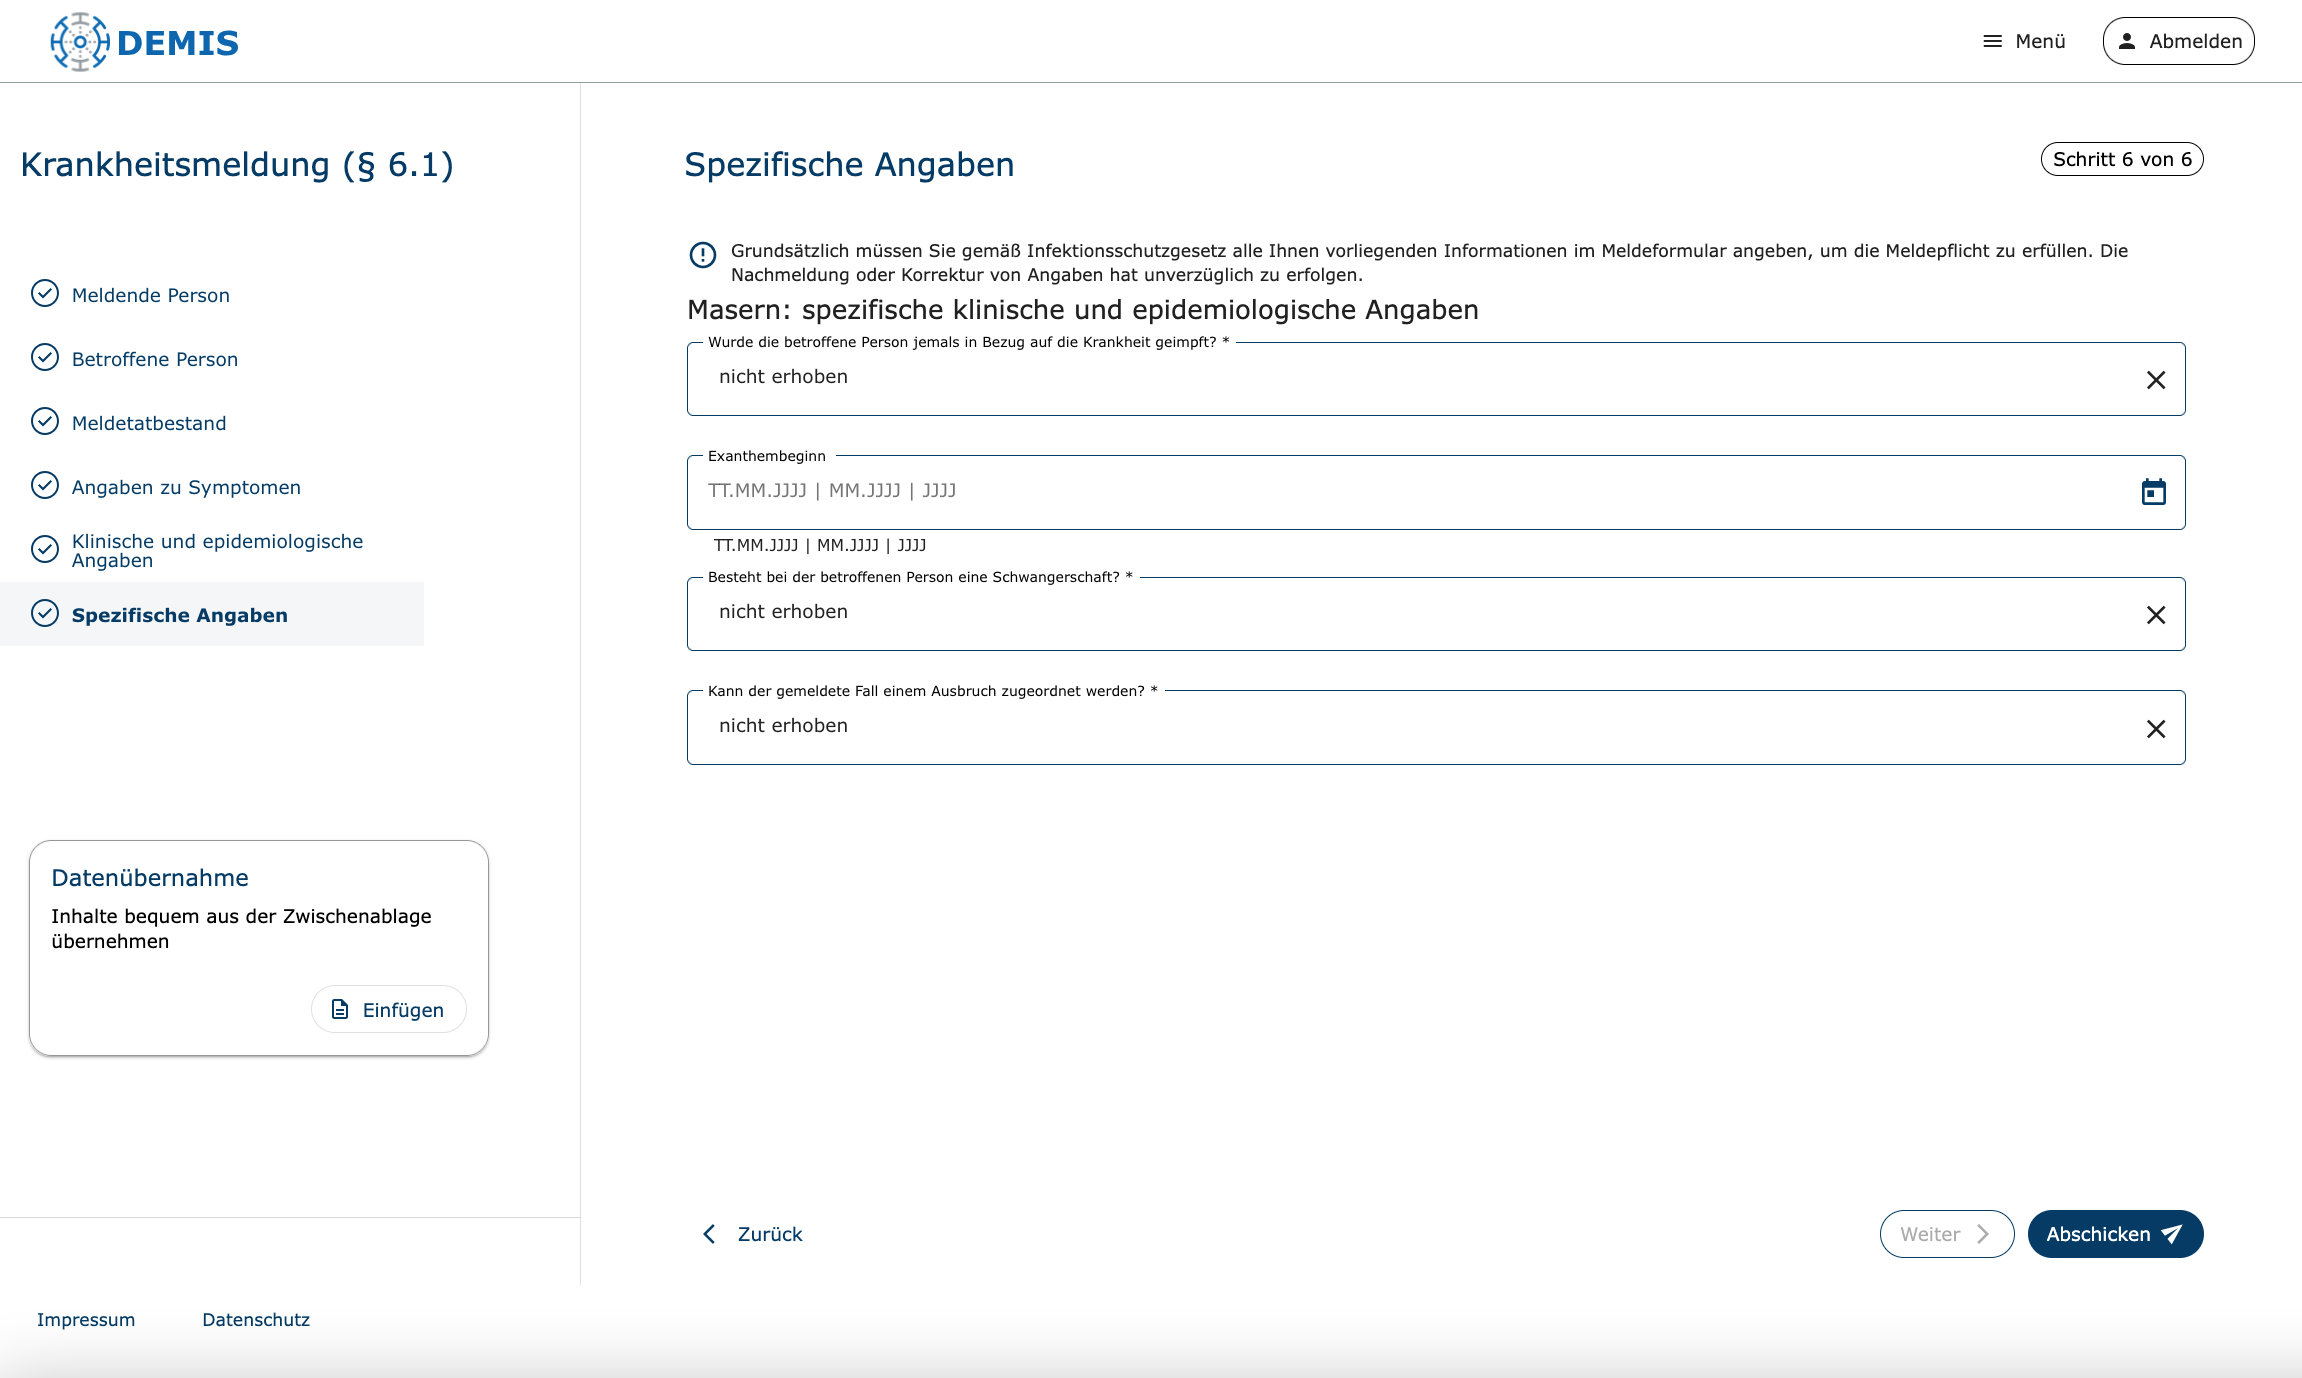
Task: Click the checkmark icon beside Meldende Person
Action: 45,294
